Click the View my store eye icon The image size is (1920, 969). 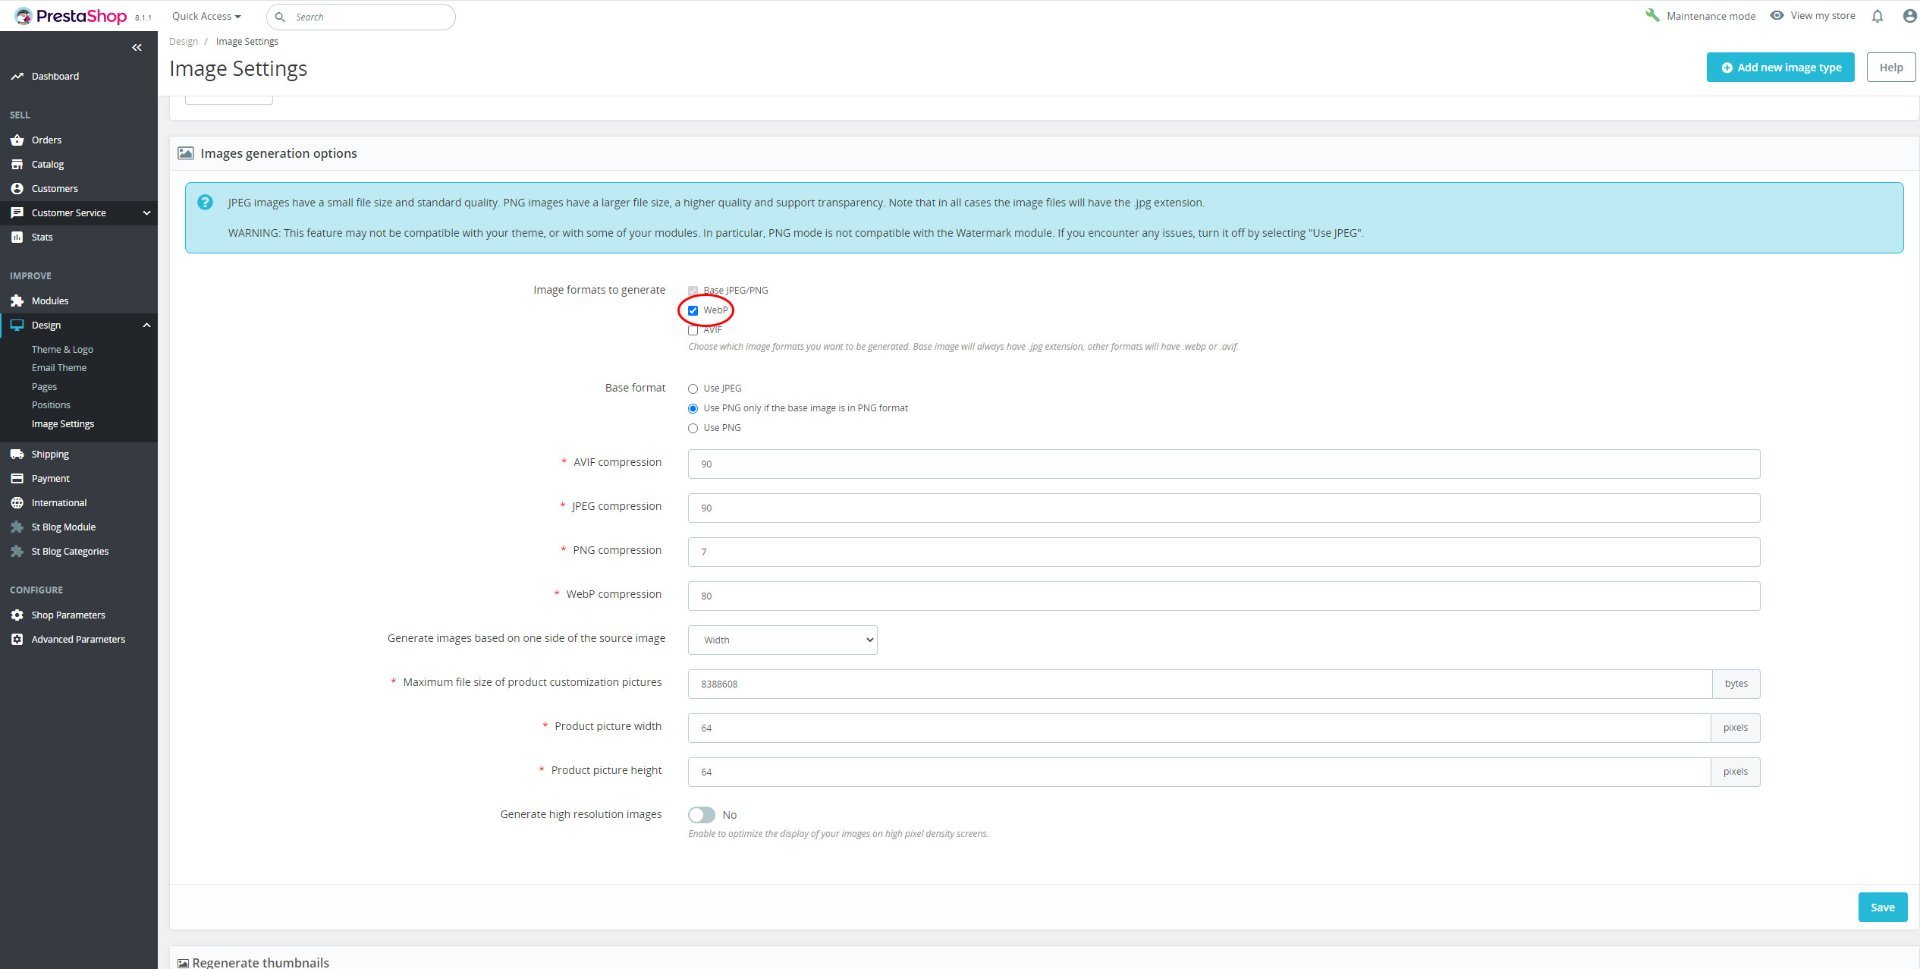pyautogui.click(x=1777, y=15)
